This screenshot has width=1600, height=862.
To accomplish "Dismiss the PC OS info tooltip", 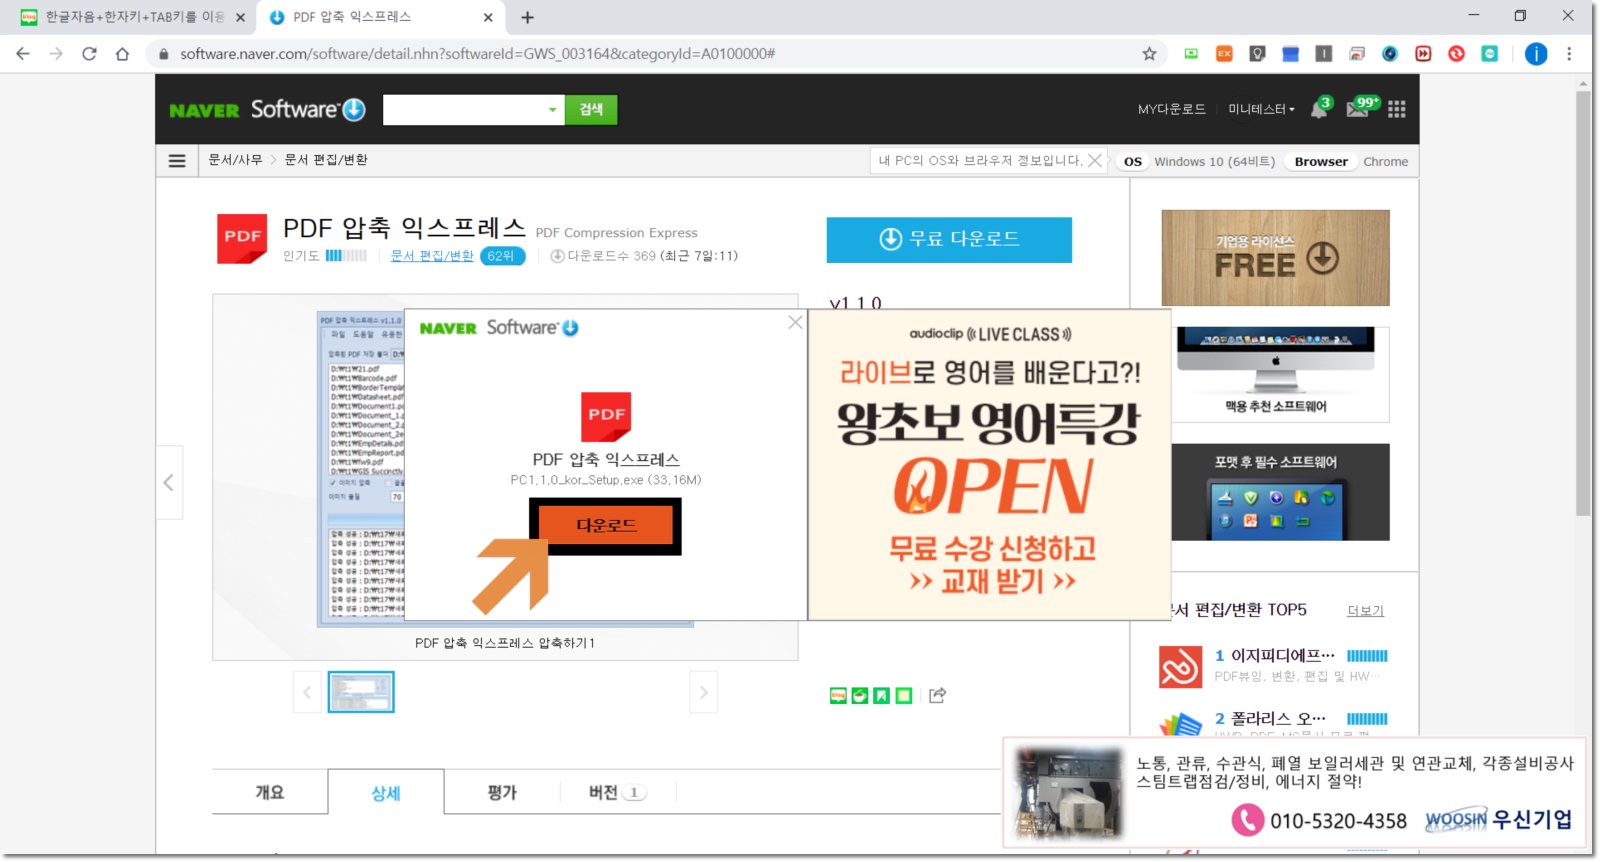I will pyautogui.click(x=1095, y=160).
